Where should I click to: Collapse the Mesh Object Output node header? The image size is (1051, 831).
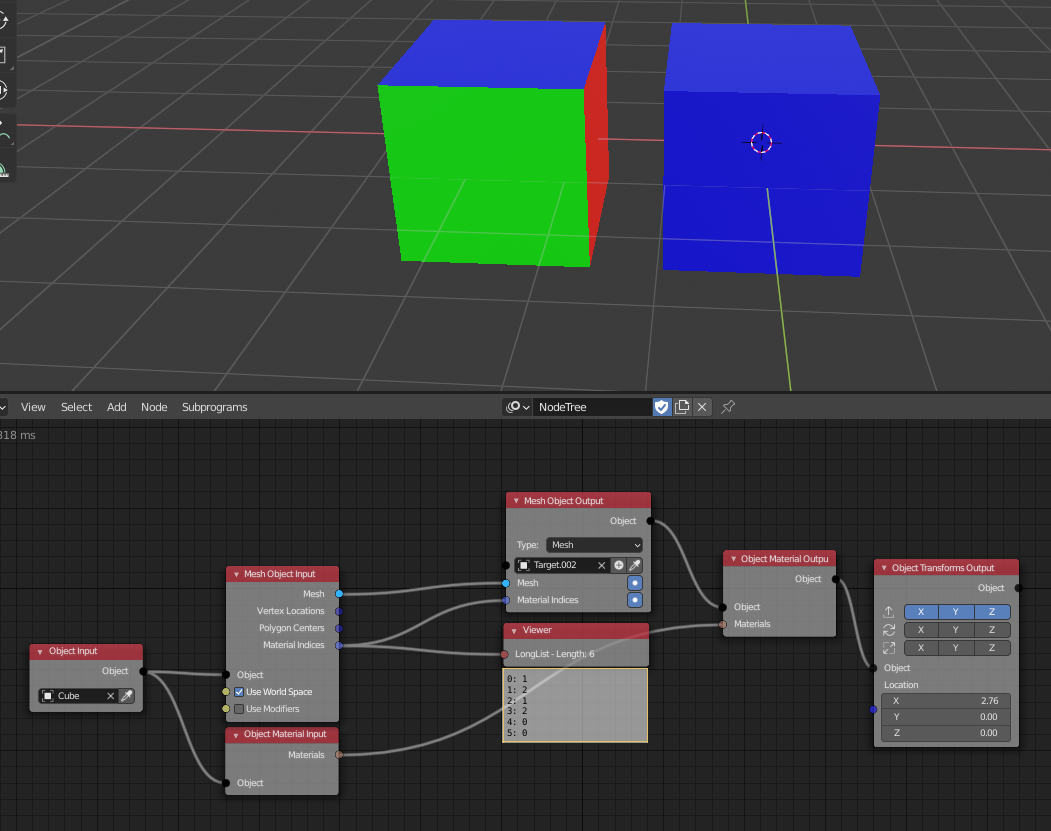coord(515,500)
